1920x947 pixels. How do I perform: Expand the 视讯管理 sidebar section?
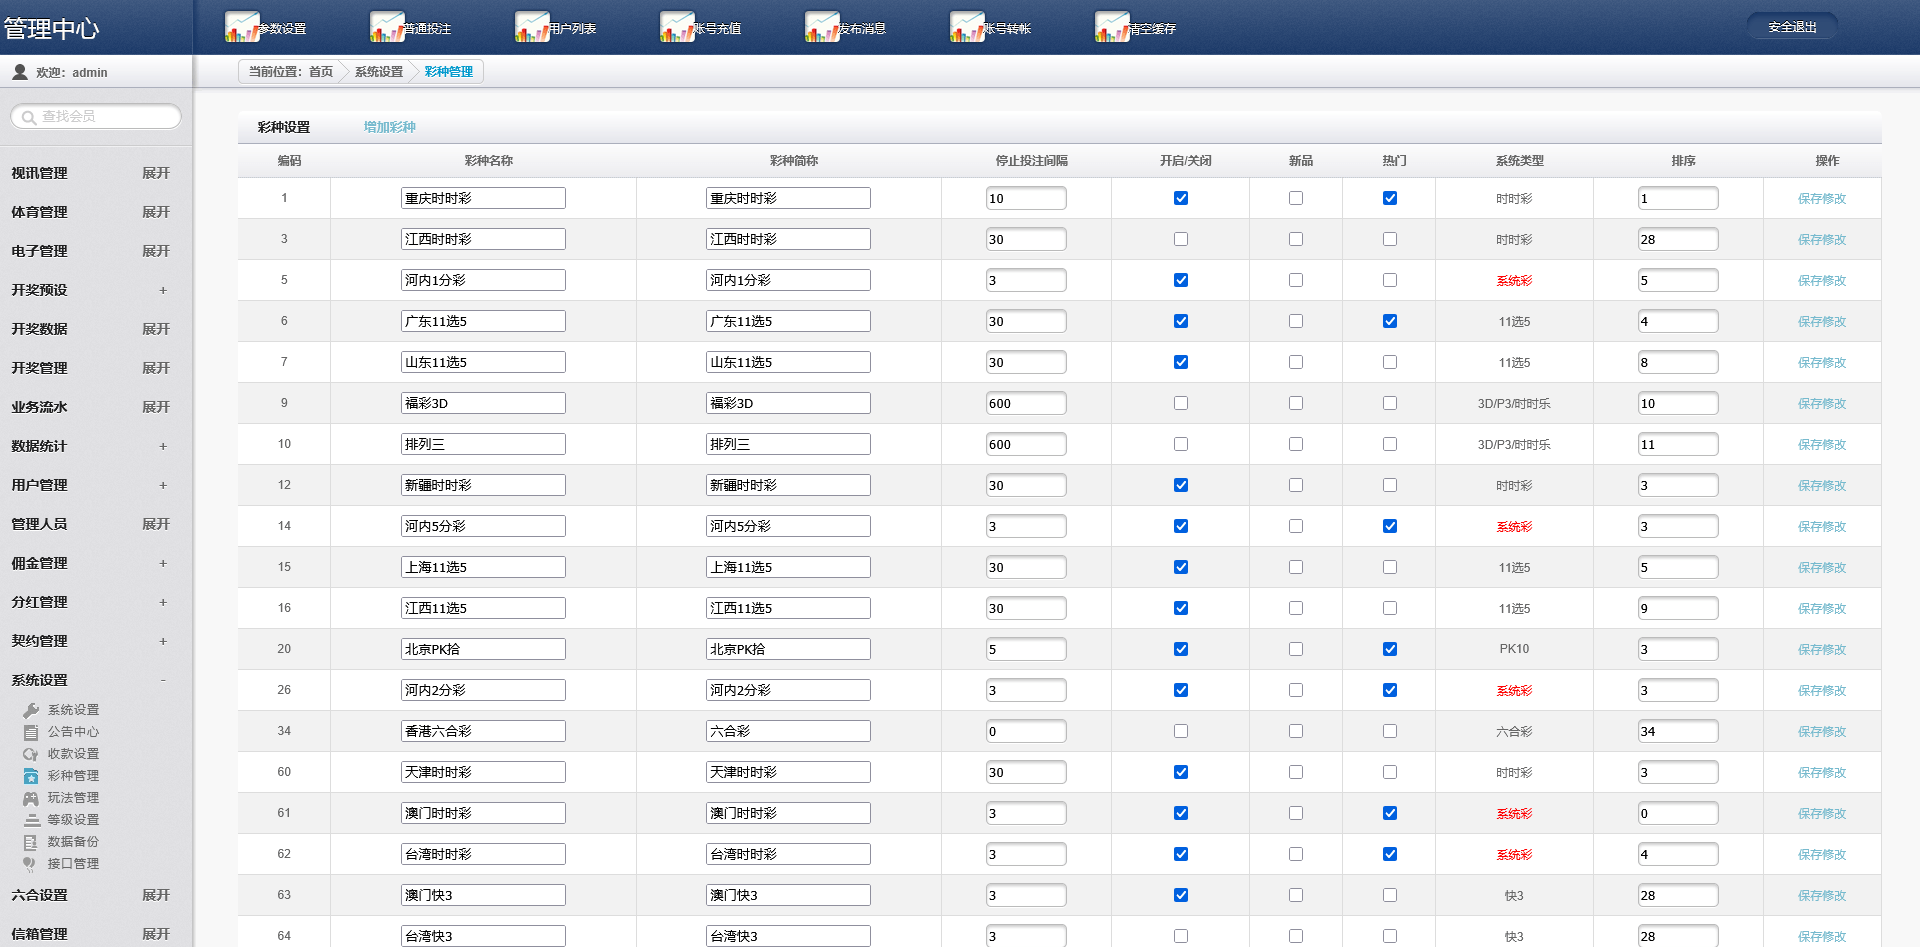pos(156,173)
